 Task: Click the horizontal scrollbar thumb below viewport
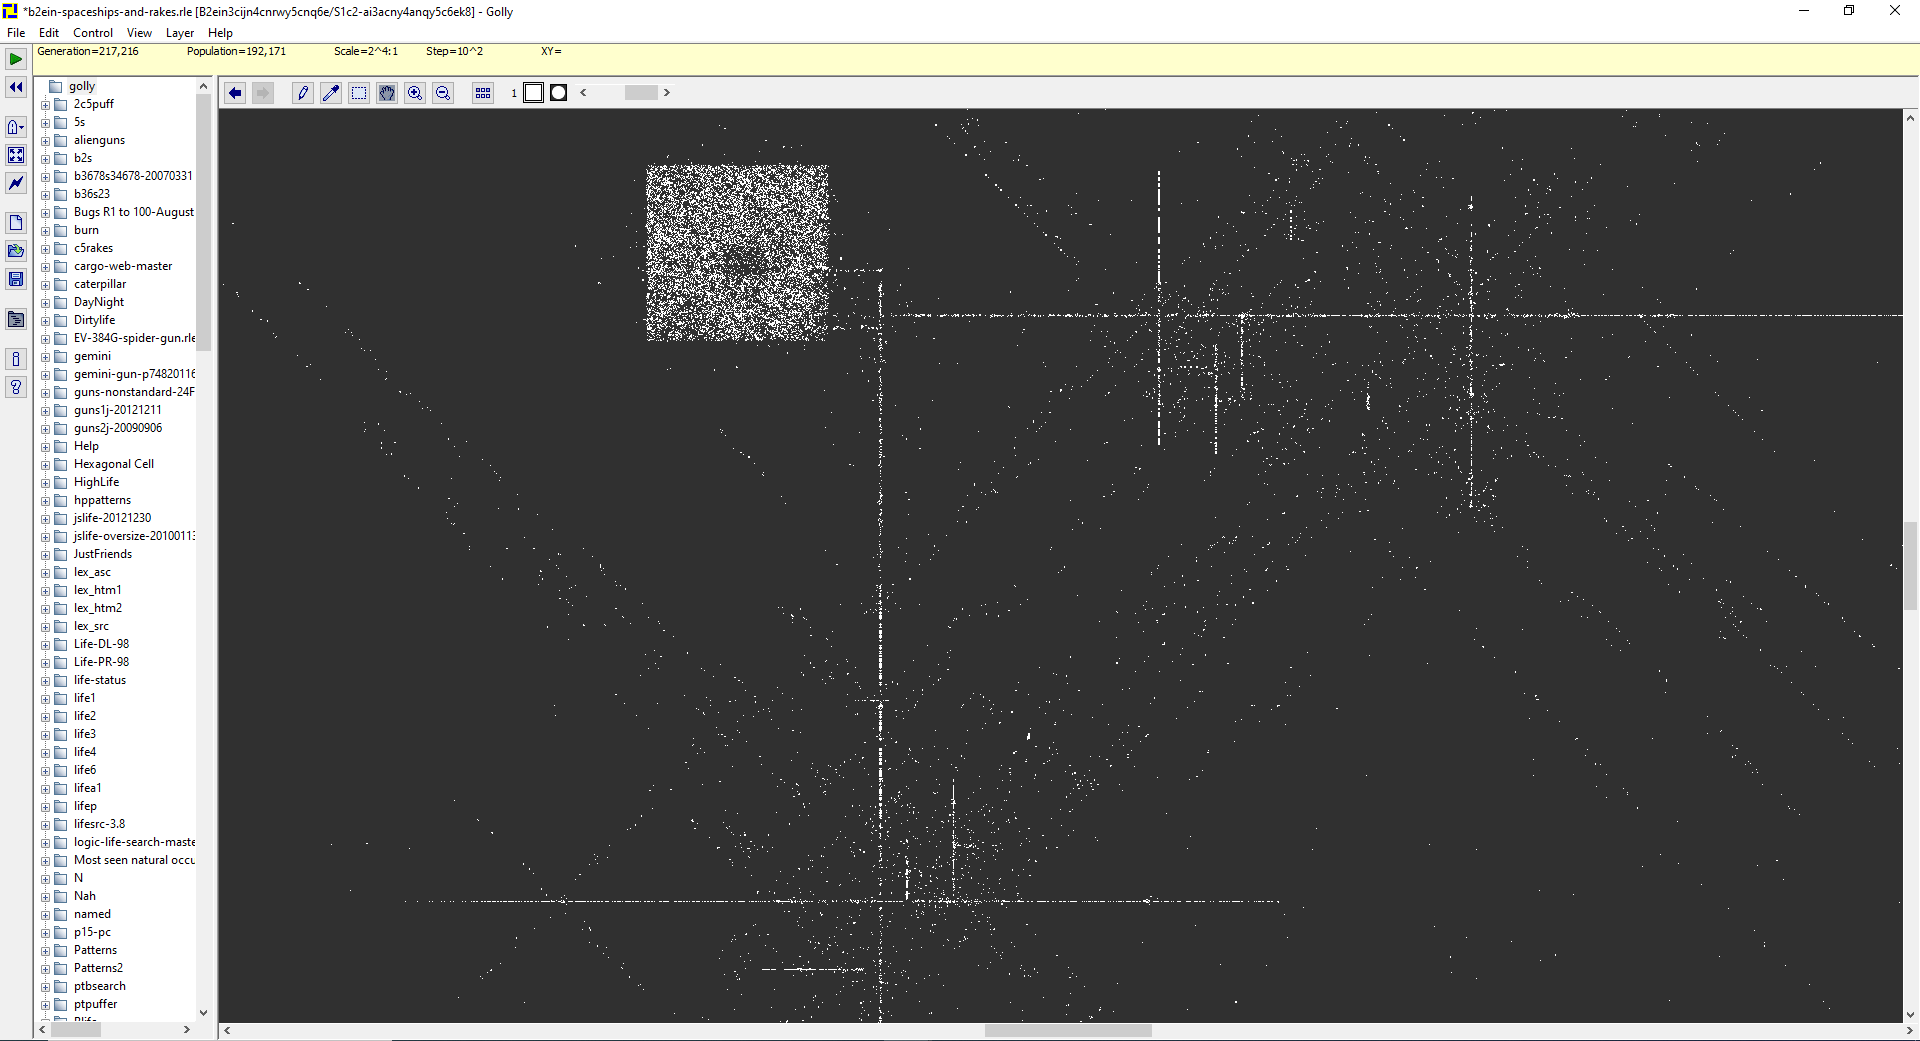[1068, 1030]
